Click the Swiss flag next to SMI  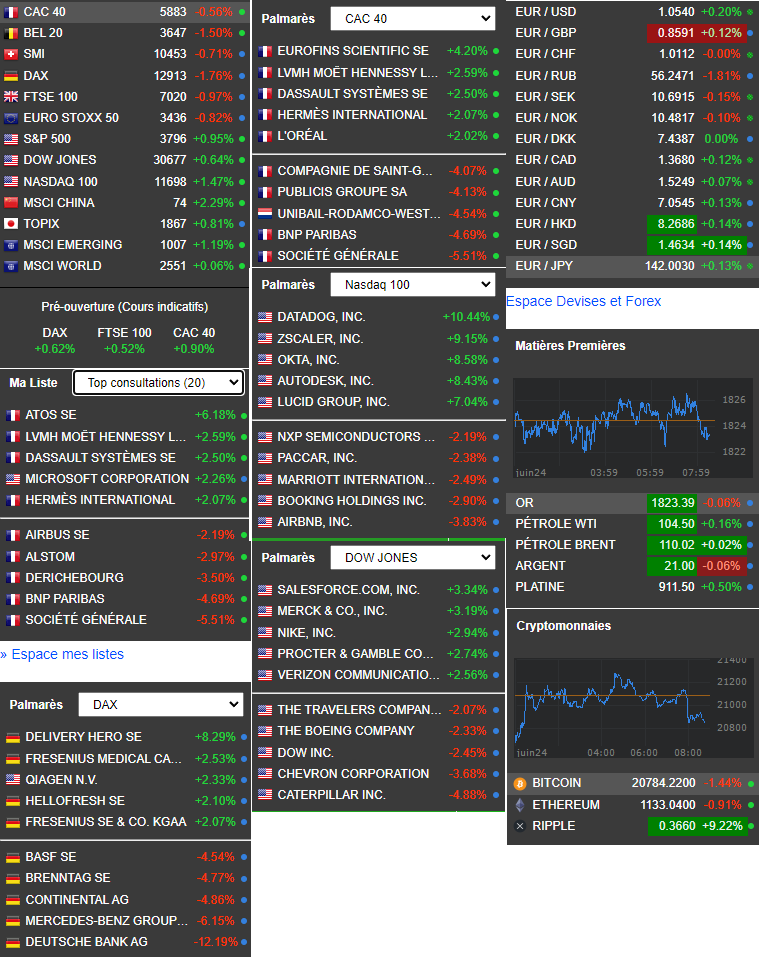[11, 54]
